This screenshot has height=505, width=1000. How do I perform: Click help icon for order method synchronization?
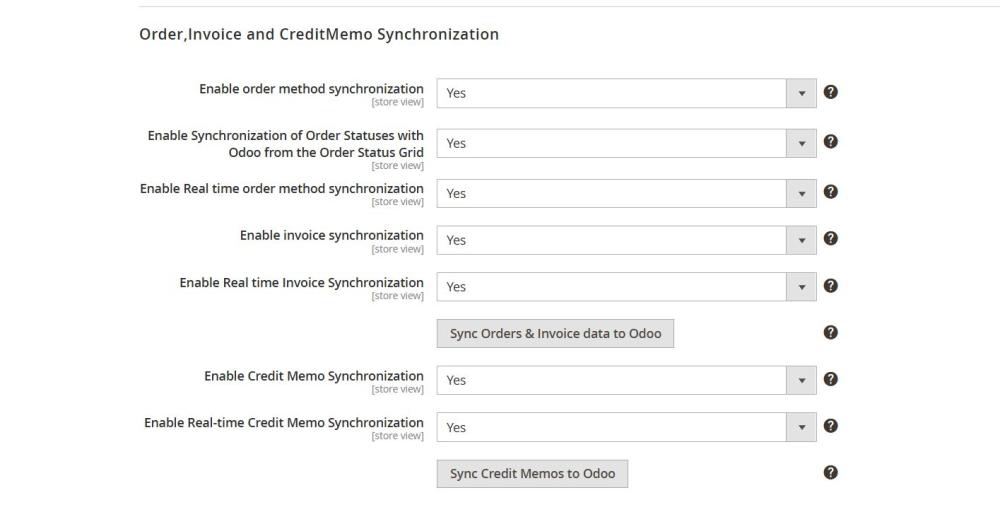[x=830, y=92]
